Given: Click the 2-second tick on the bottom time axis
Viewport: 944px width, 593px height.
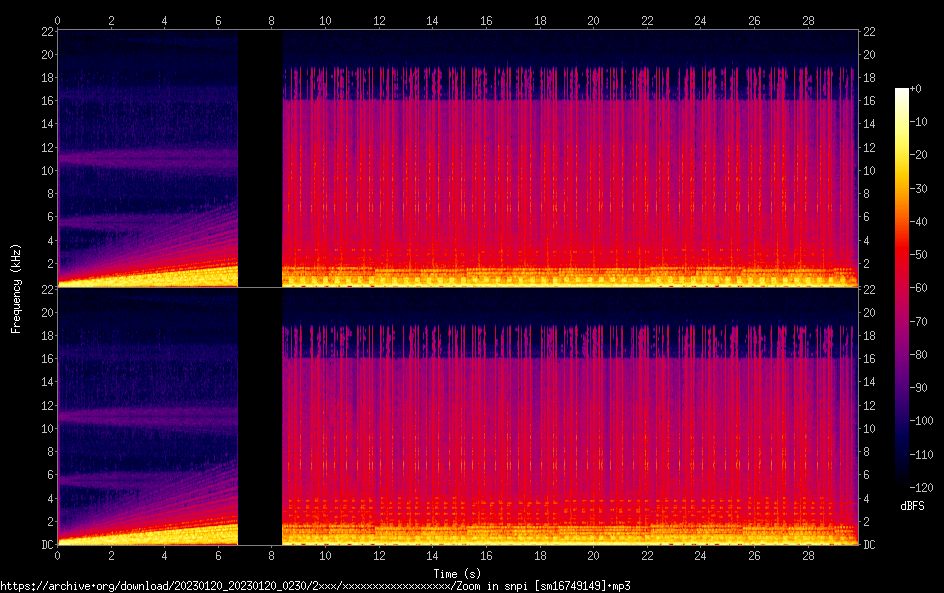Looking at the screenshot, I should point(111,556).
